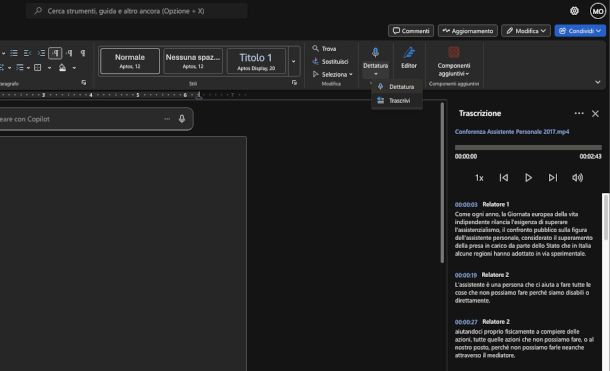This screenshot has width=610, height=371.
Task: Jump to timestamp 00:00:27
Action: coord(466,322)
